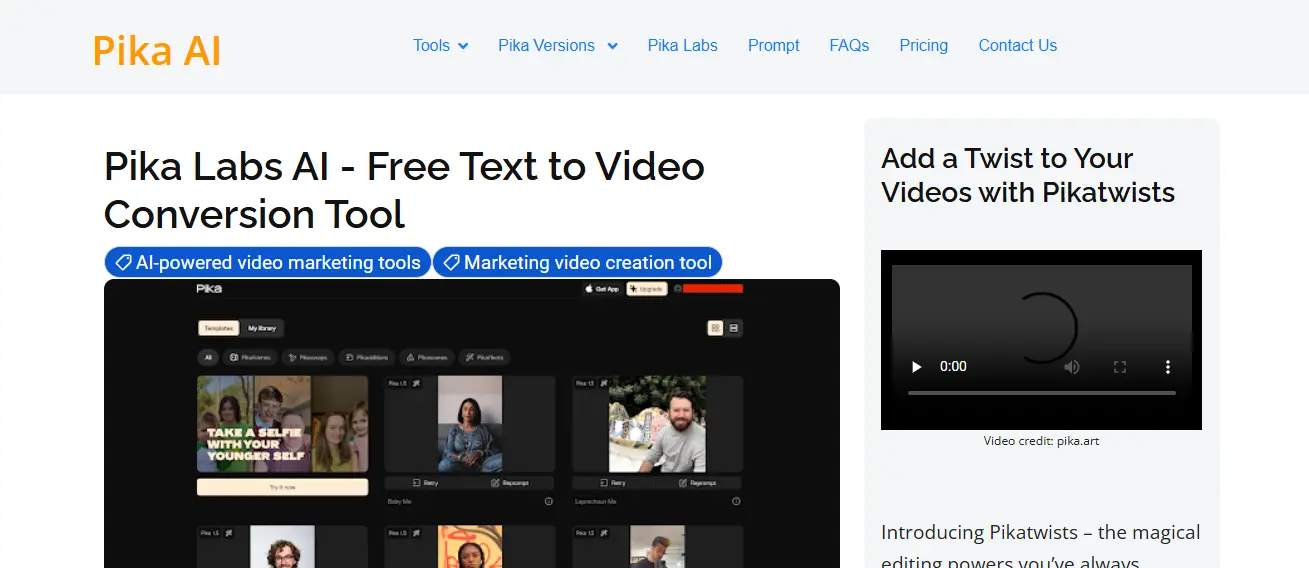Enter fullscreen on the Pikatwists video

(x=1120, y=367)
